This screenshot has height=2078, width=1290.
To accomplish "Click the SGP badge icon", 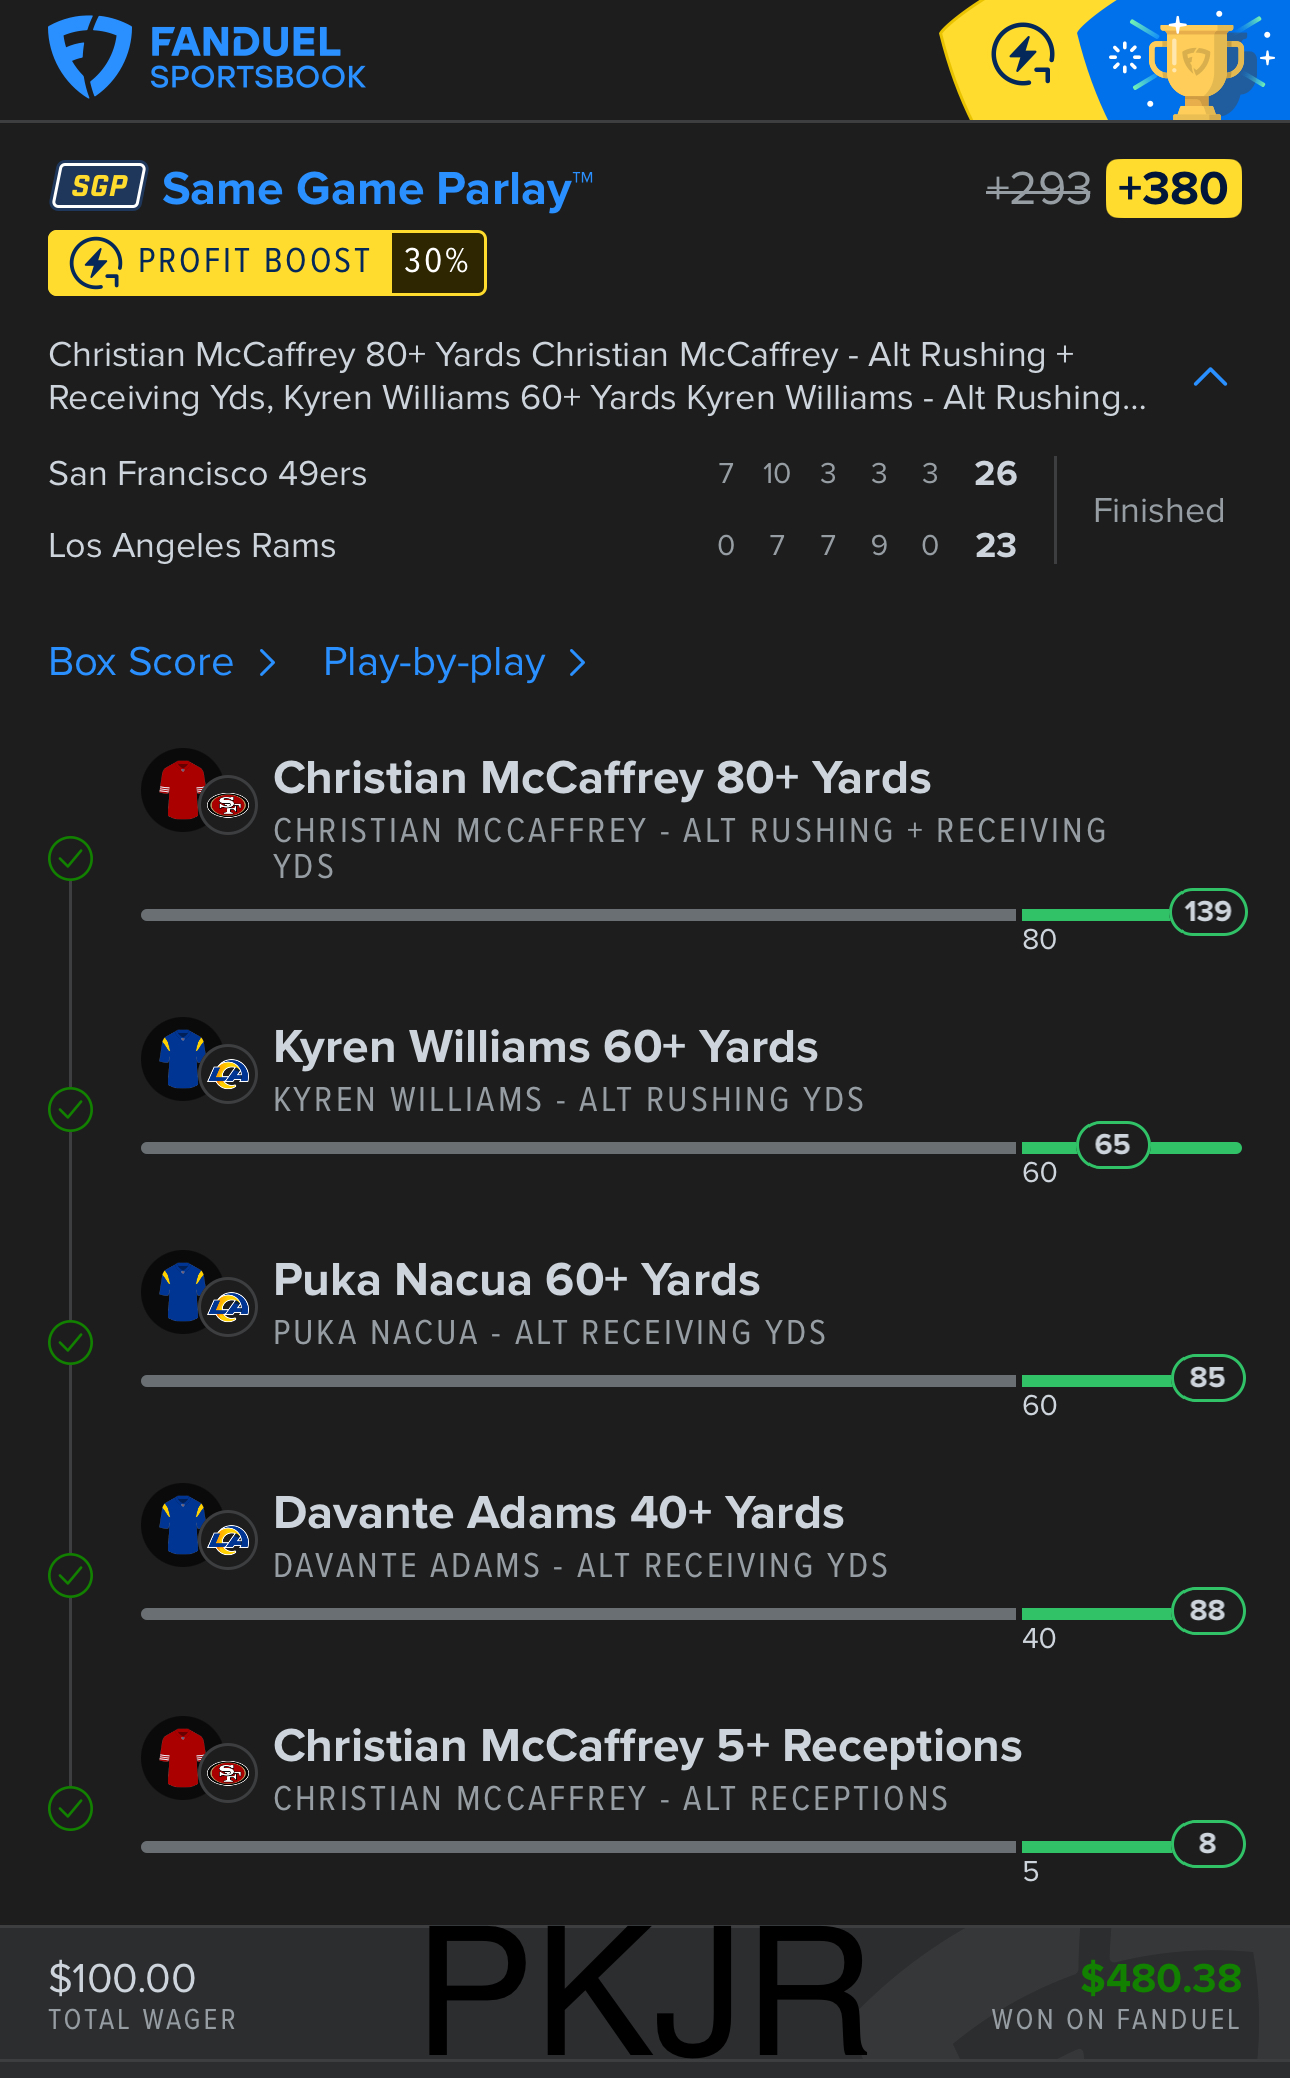I will [99, 186].
